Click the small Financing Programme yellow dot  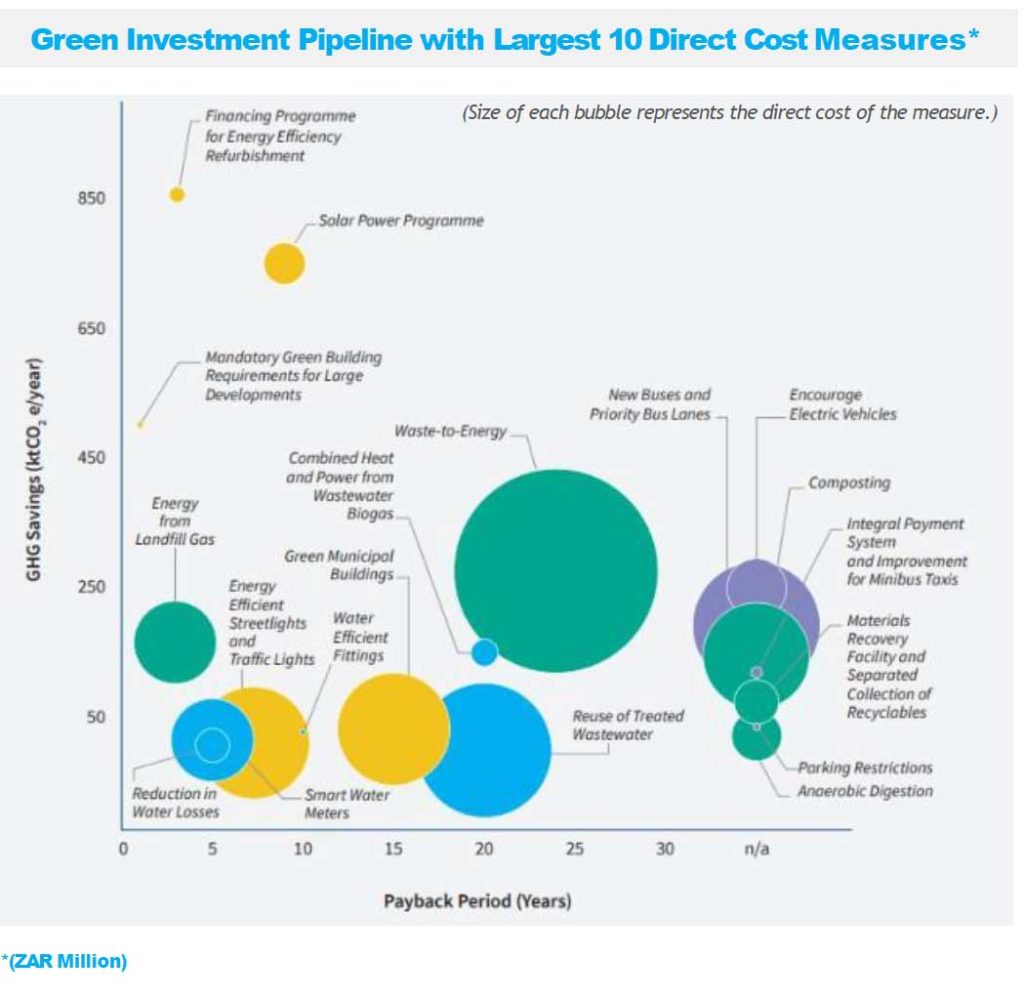tap(177, 194)
